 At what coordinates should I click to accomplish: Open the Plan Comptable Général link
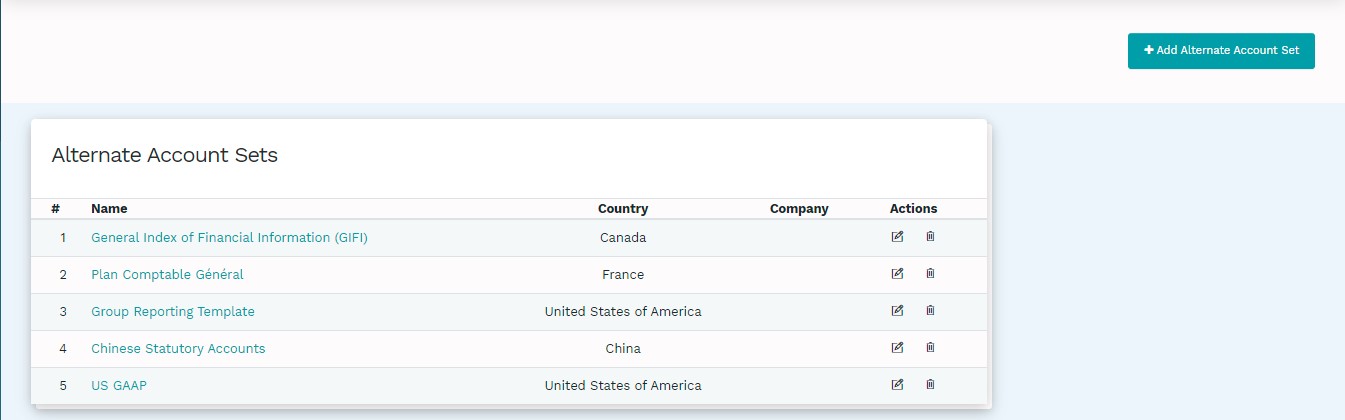point(167,275)
